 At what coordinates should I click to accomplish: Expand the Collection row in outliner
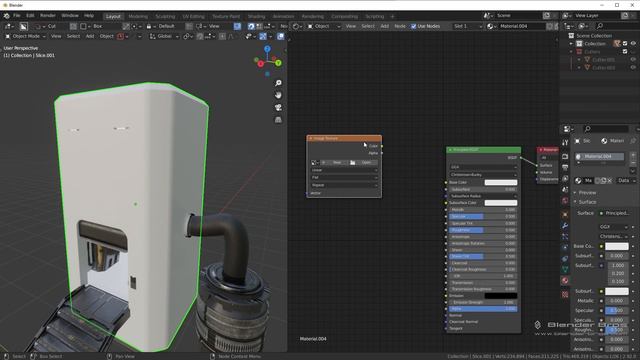pyautogui.click(x=571, y=44)
